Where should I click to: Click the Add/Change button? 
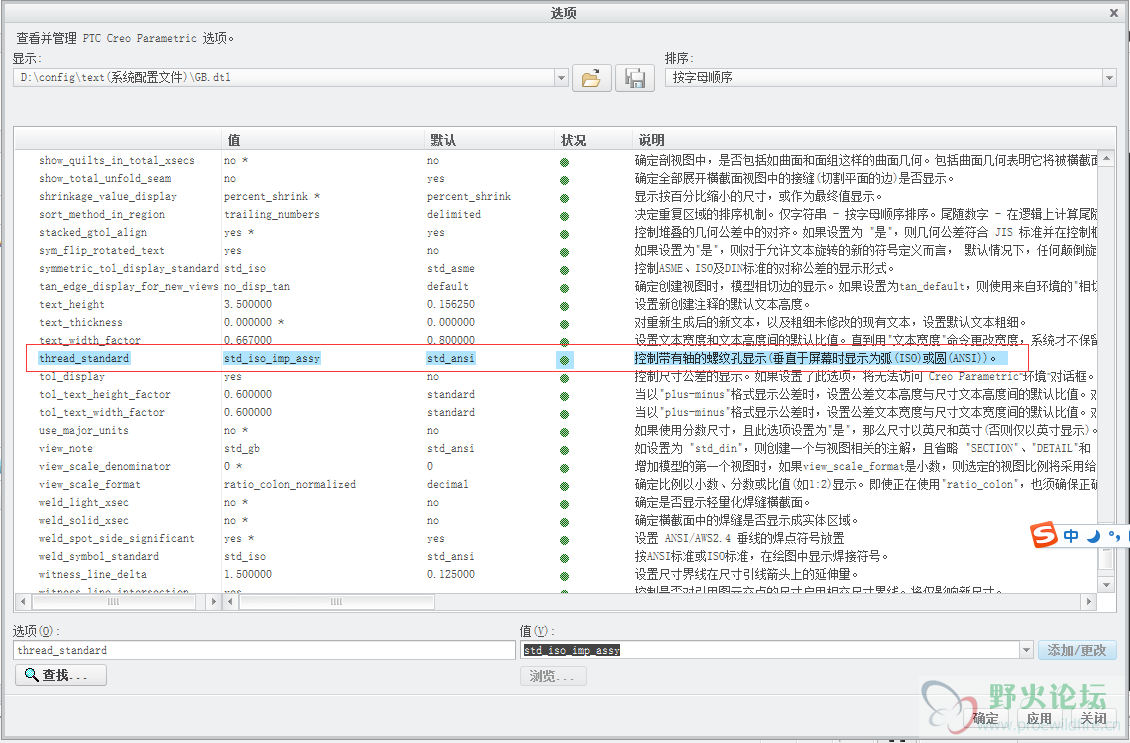pyautogui.click(x=1077, y=650)
